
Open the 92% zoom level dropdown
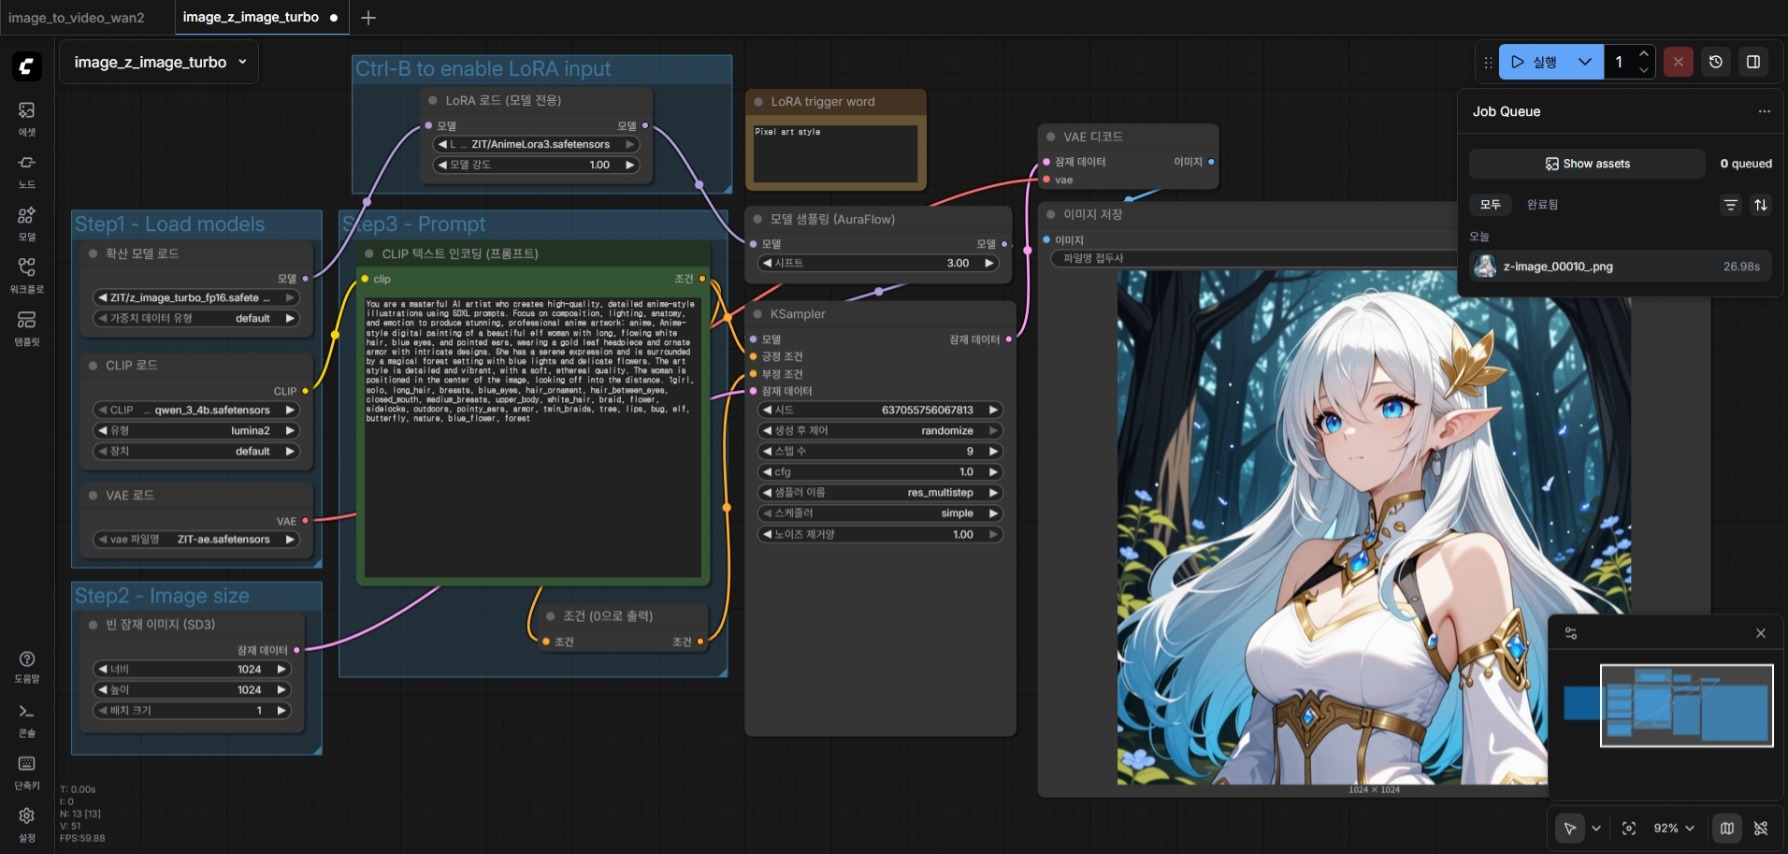(x=1674, y=828)
